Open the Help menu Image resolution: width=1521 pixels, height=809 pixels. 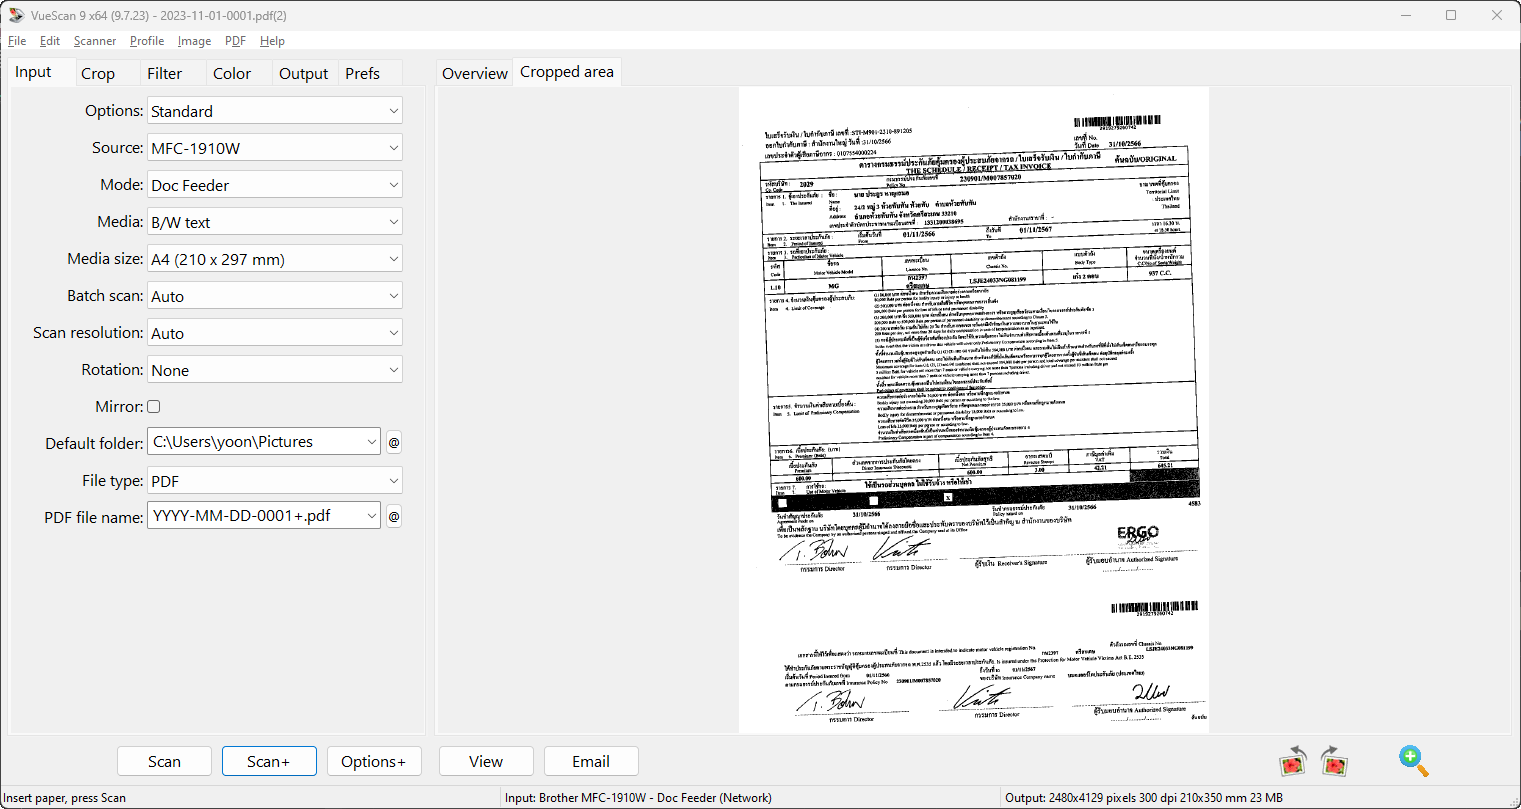coord(272,41)
